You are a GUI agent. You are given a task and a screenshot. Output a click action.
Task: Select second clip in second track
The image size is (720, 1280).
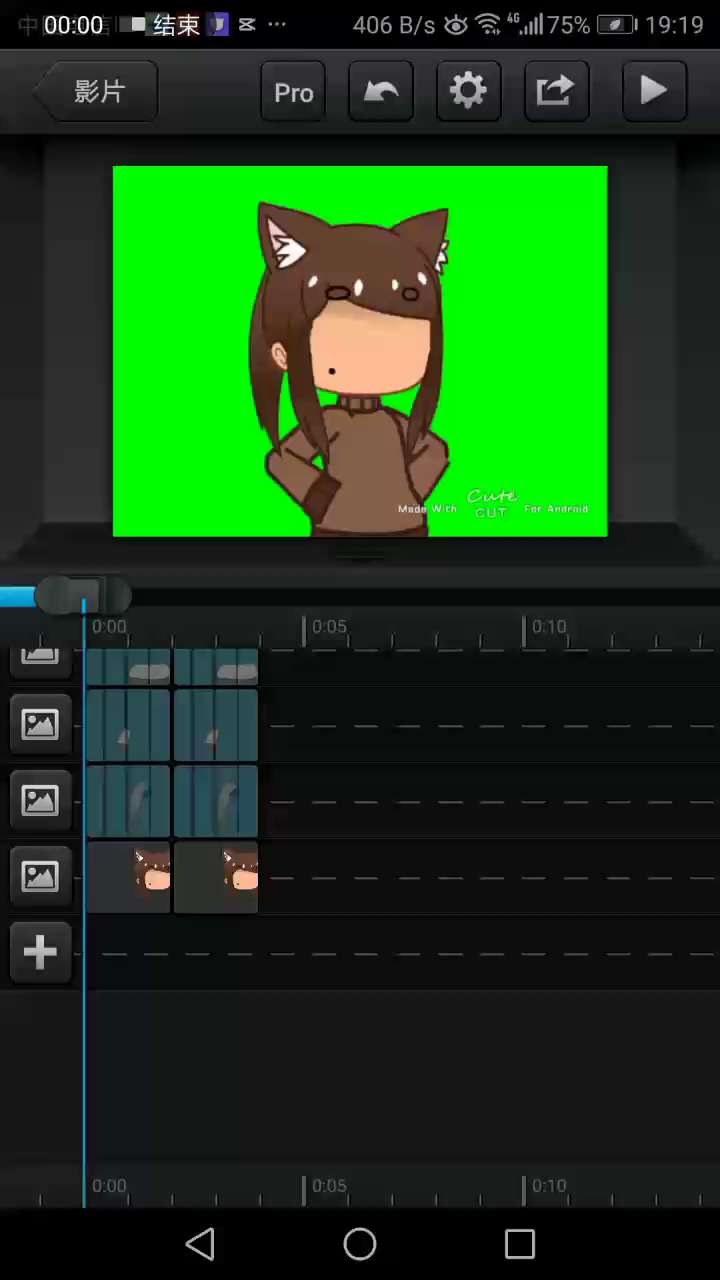[x=216, y=725]
